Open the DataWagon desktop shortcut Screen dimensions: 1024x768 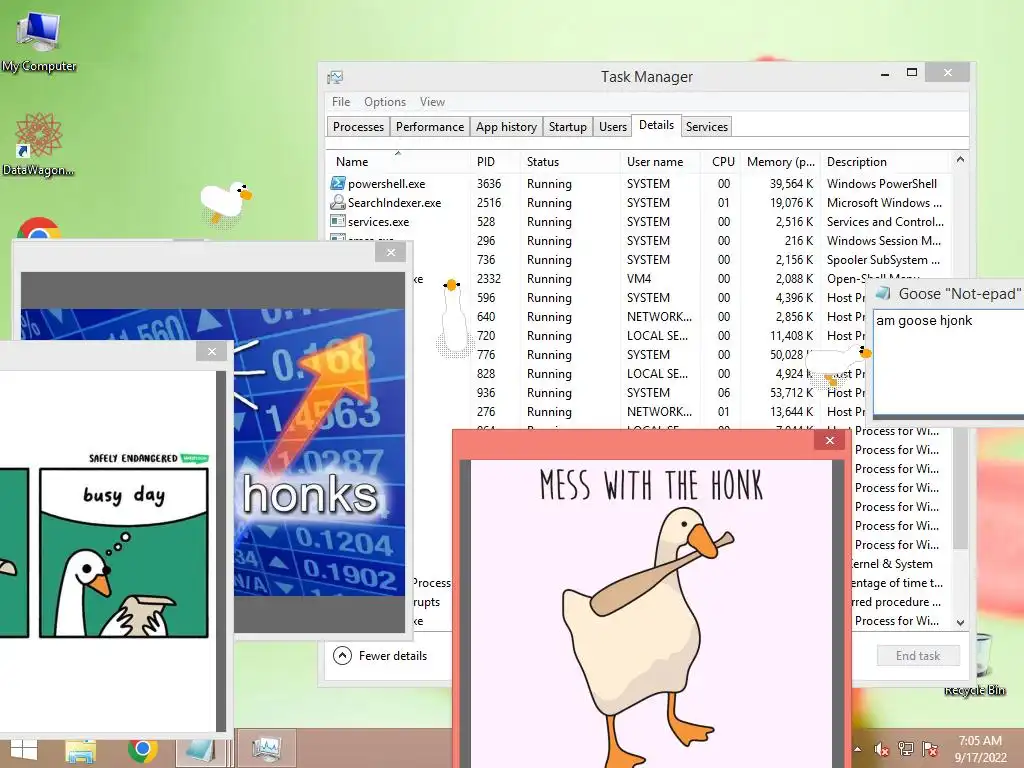pos(38,144)
